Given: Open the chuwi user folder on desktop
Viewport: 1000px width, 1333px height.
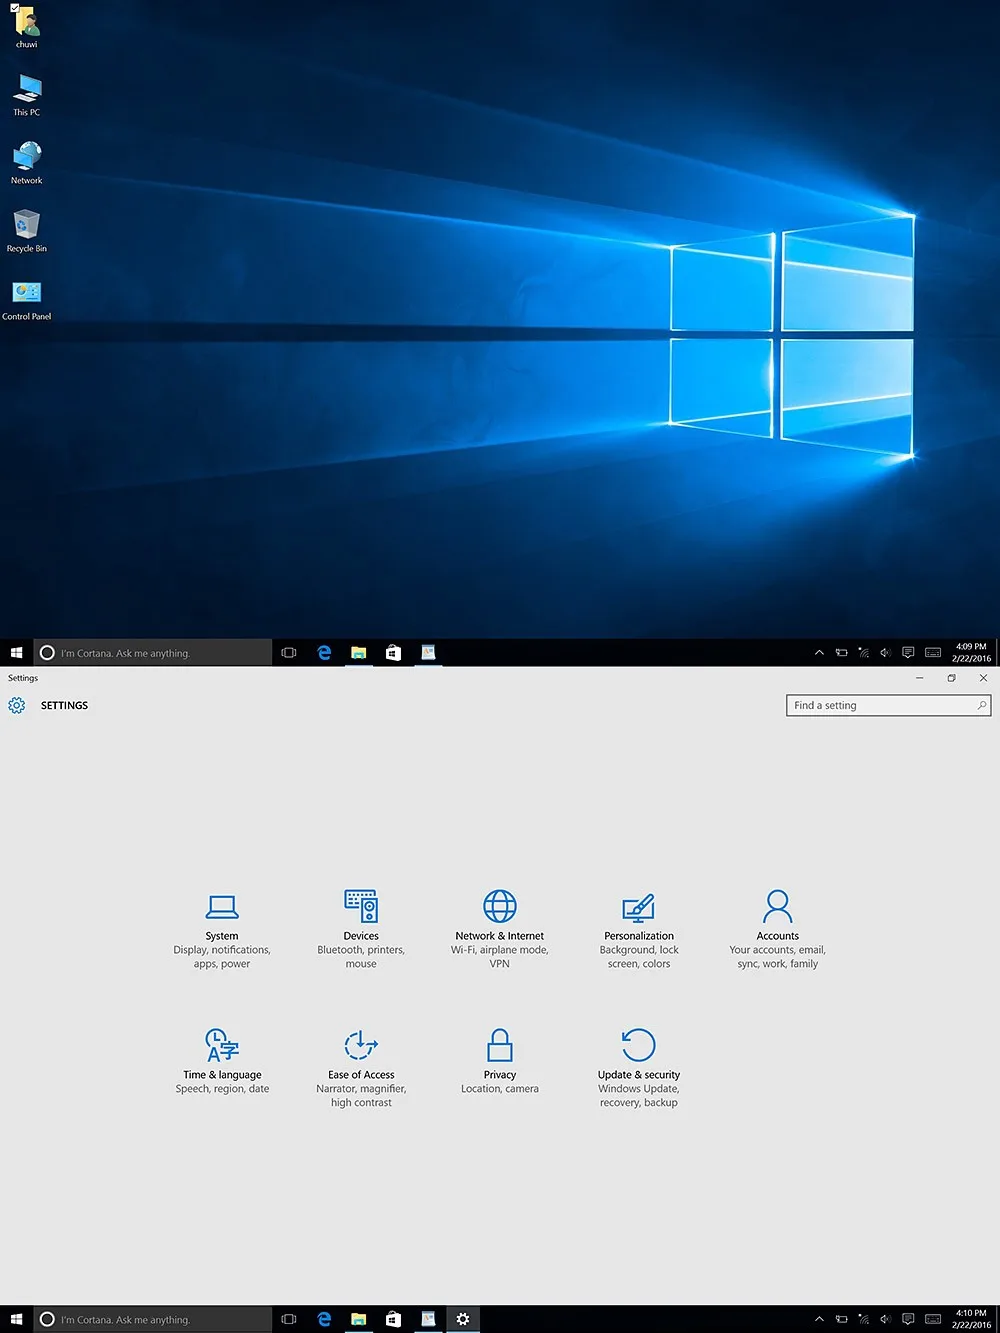Looking at the screenshot, I should tap(27, 28).
